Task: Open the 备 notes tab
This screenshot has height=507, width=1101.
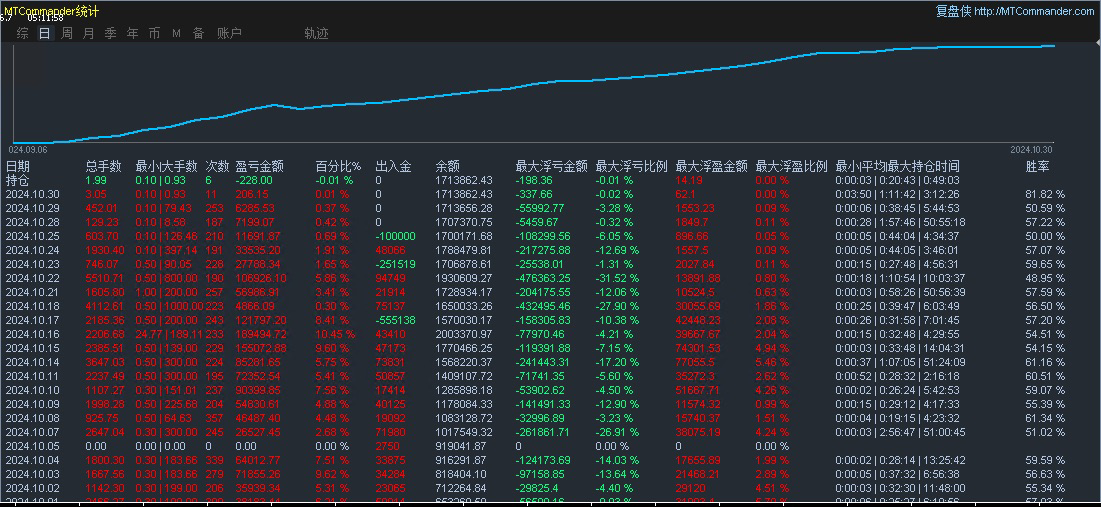Action: (199, 33)
